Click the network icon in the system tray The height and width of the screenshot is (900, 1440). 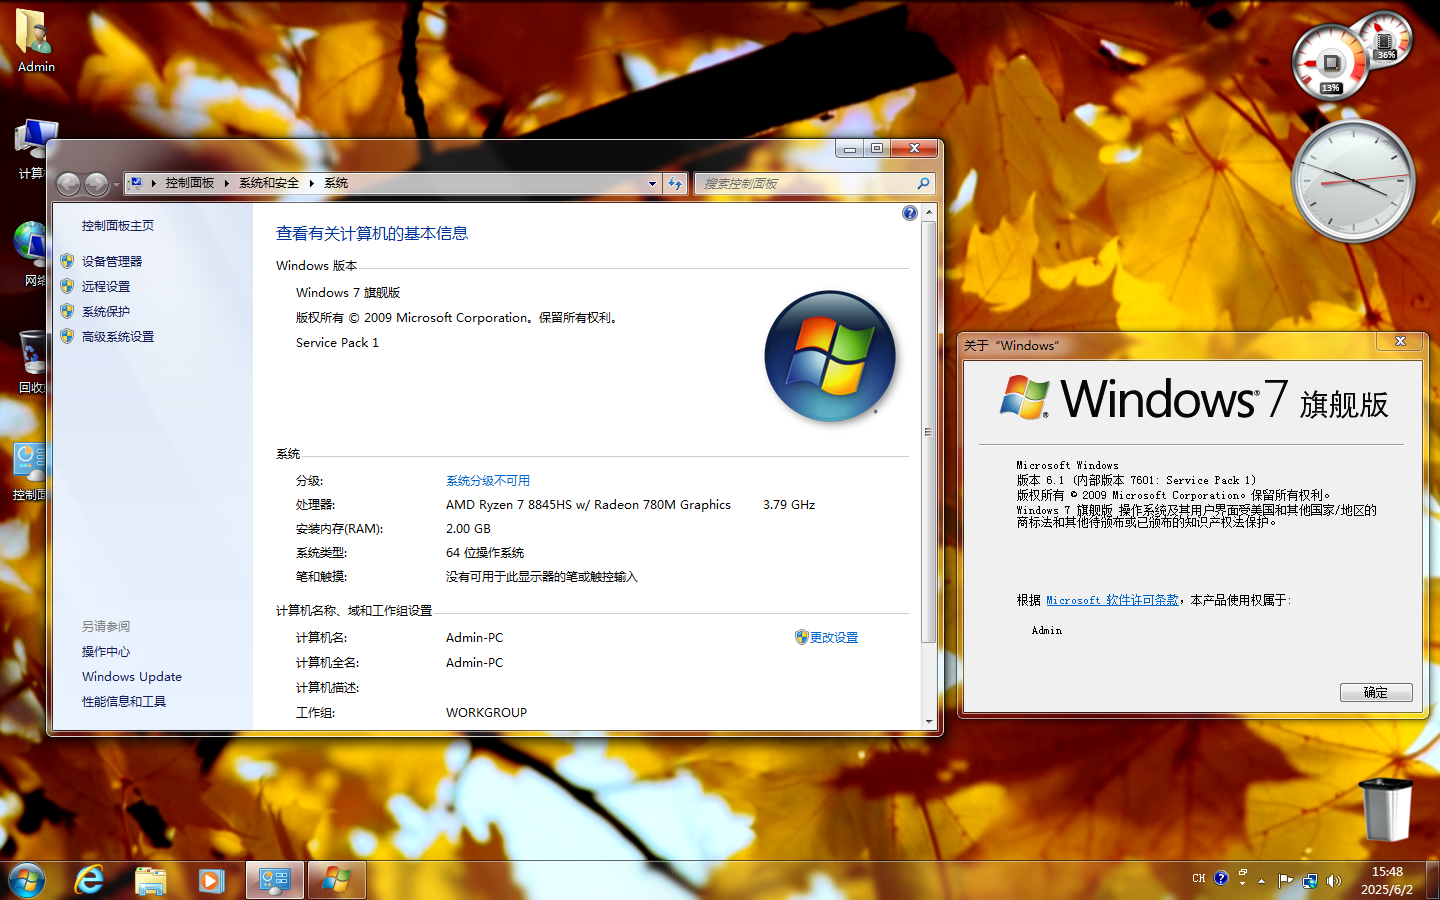point(1310,881)
